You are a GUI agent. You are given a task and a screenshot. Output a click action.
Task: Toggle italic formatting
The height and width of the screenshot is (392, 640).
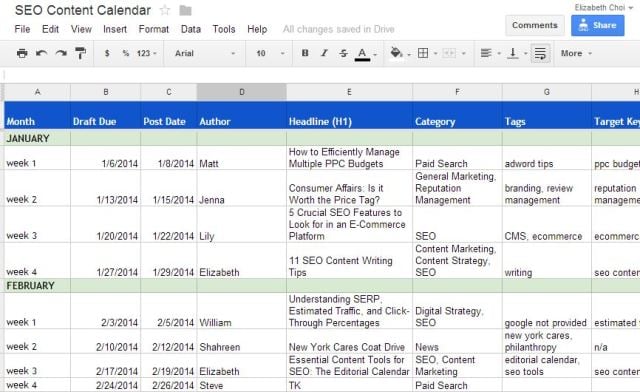324,53
